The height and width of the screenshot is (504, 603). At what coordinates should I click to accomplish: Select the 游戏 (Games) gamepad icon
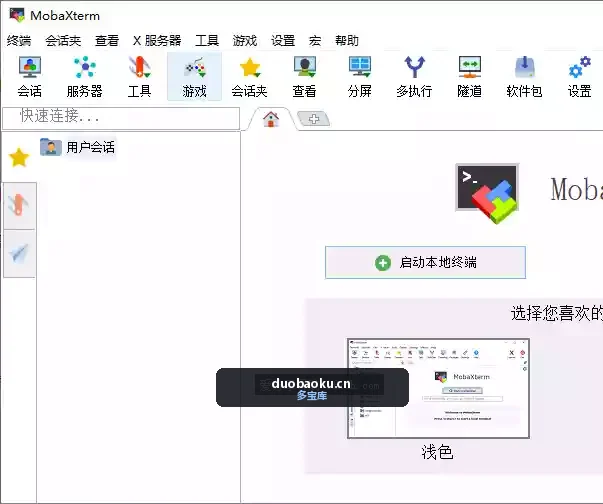click(194, 77)
